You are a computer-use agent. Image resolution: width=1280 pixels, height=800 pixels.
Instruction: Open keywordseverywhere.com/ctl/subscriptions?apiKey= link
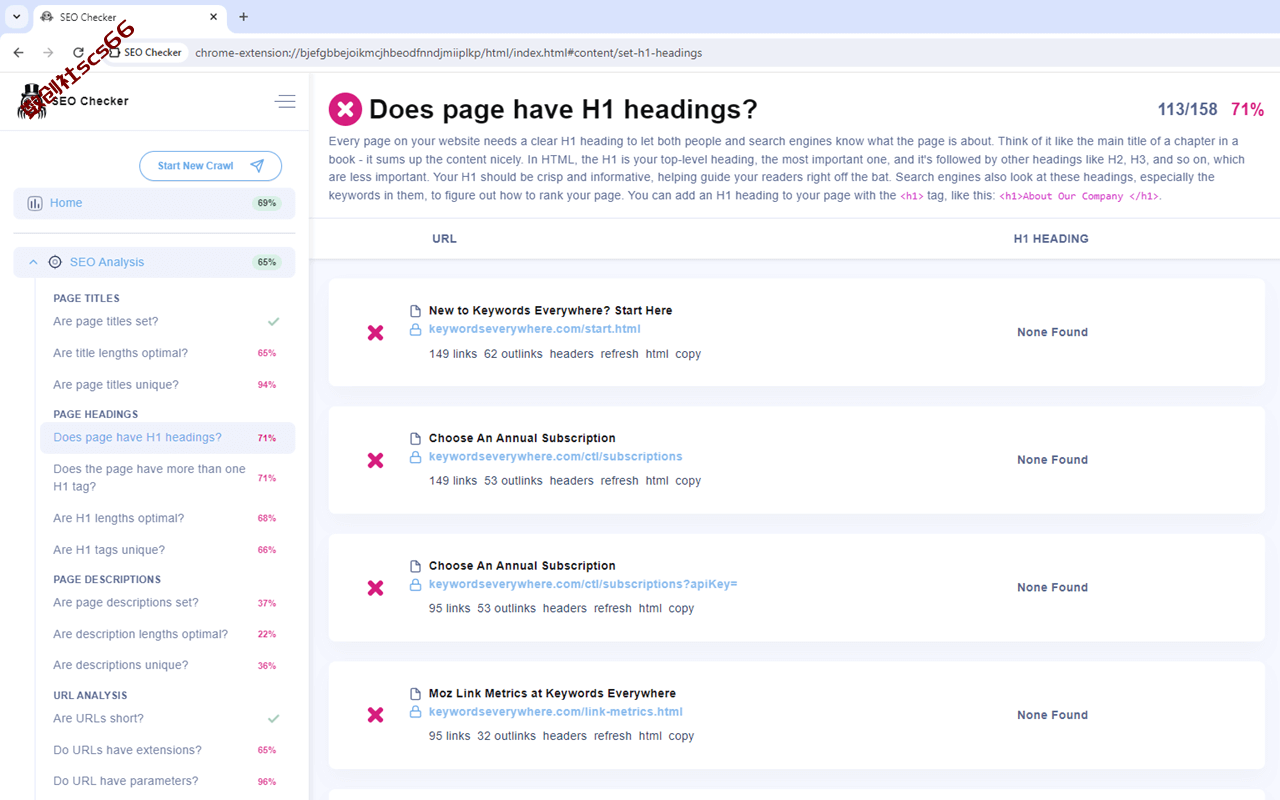click(x=583, y=584)
